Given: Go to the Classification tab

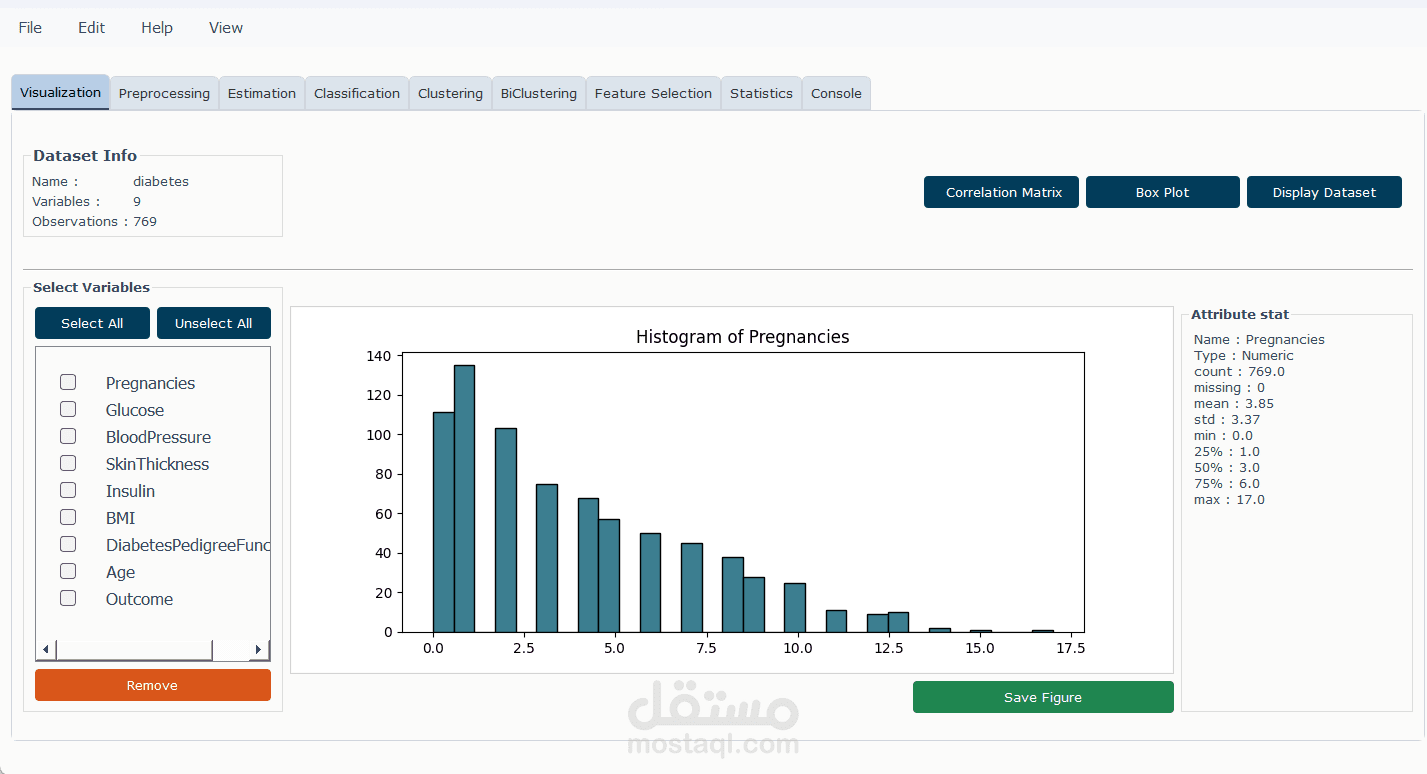Looking at the screenshot, I should tap(357, 94).
